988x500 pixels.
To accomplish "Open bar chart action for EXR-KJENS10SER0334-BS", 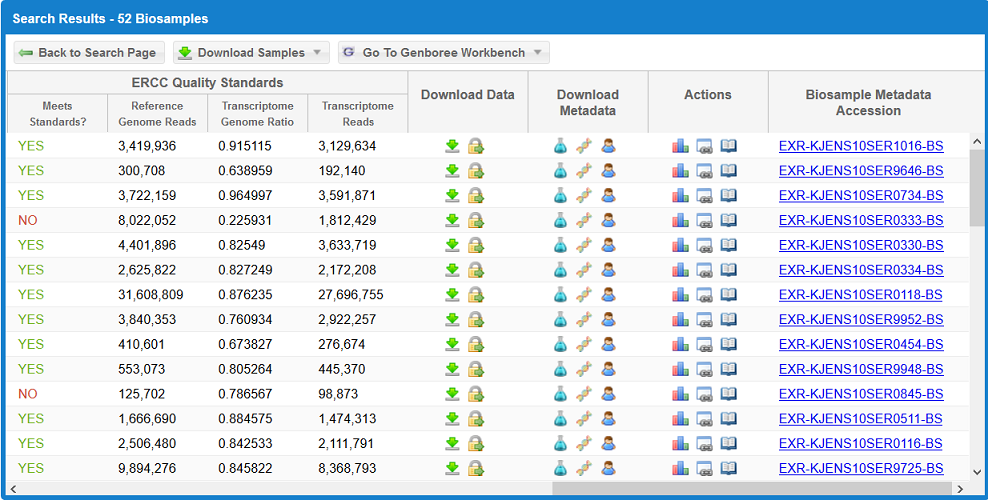I will 680,270.
